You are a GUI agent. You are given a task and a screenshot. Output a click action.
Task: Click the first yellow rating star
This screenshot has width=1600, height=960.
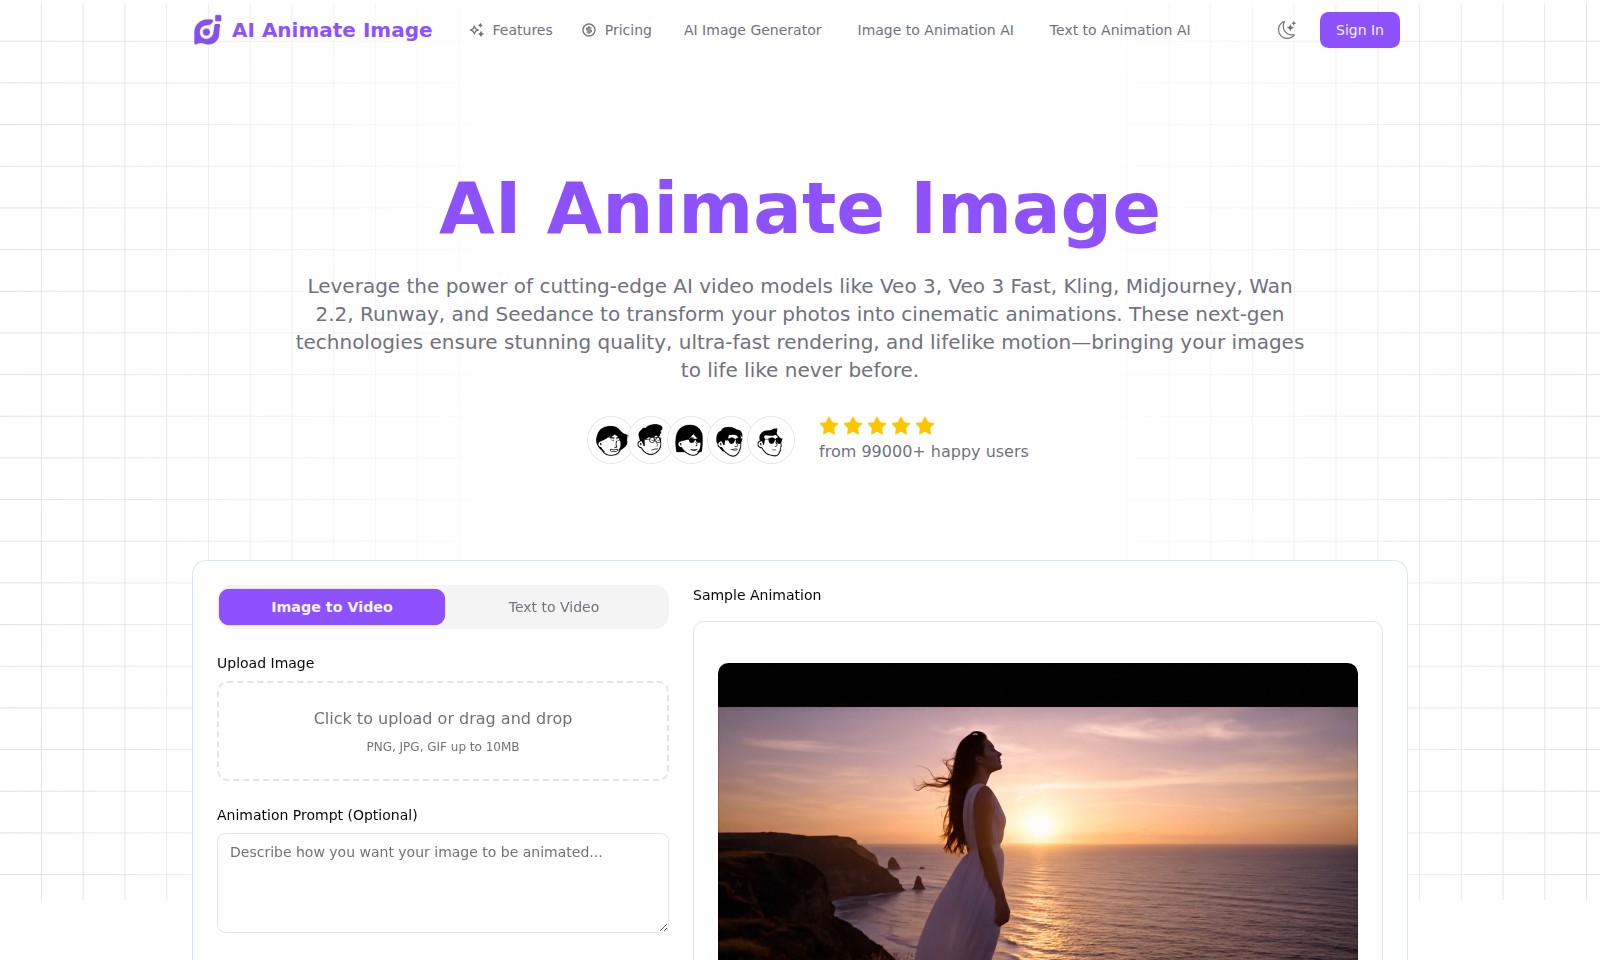[x=829, y=426]
